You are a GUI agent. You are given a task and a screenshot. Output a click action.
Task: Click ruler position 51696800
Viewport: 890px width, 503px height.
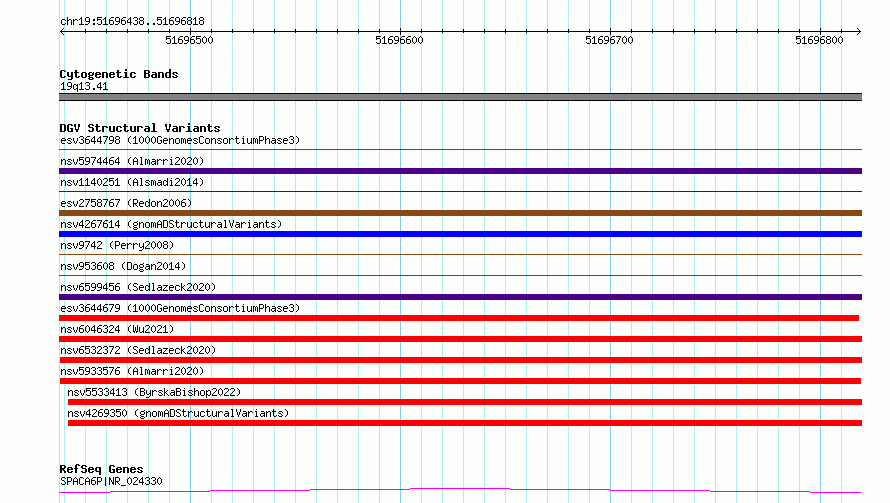pos(820,40)
